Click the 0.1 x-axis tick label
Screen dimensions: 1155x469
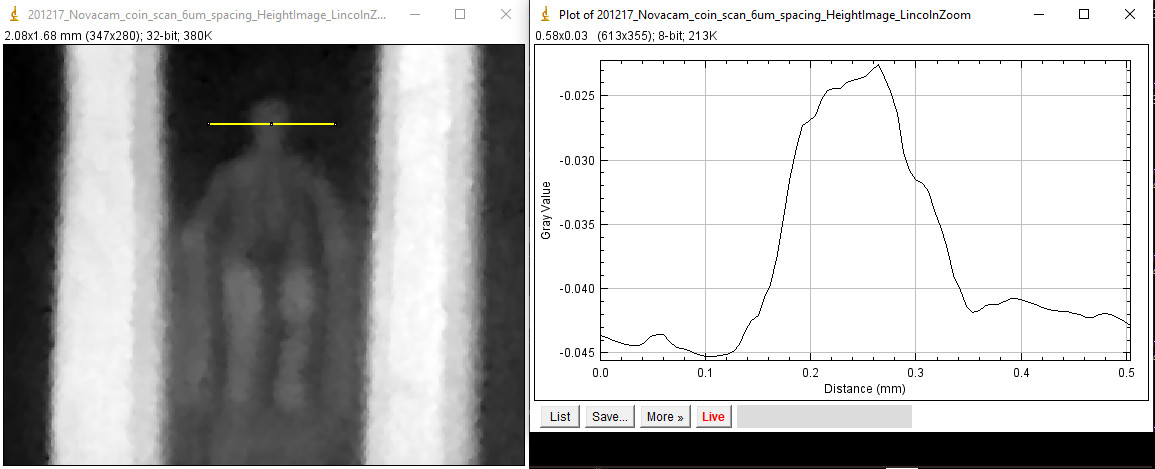[x=705, y=373]
